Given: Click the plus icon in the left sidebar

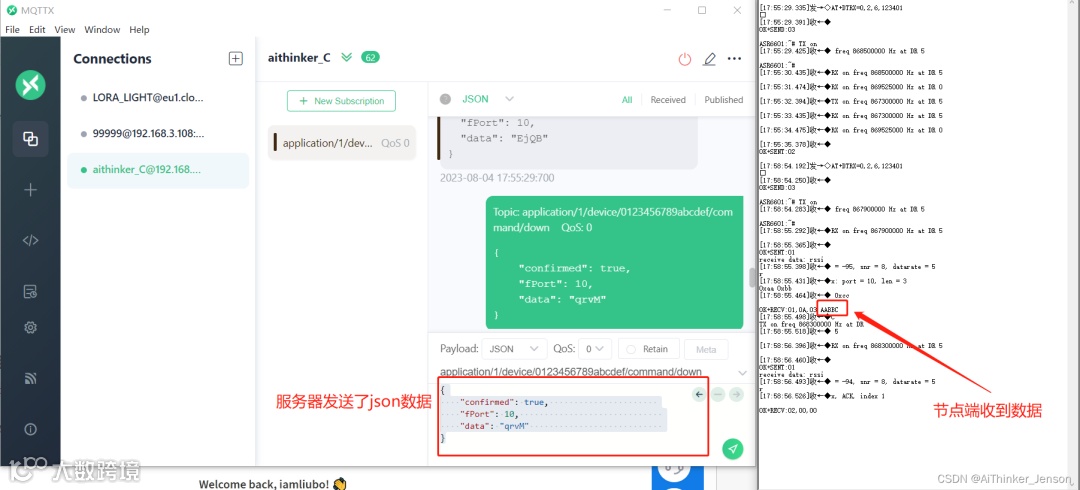Looking at the screenshot, I should coord(30,190).
